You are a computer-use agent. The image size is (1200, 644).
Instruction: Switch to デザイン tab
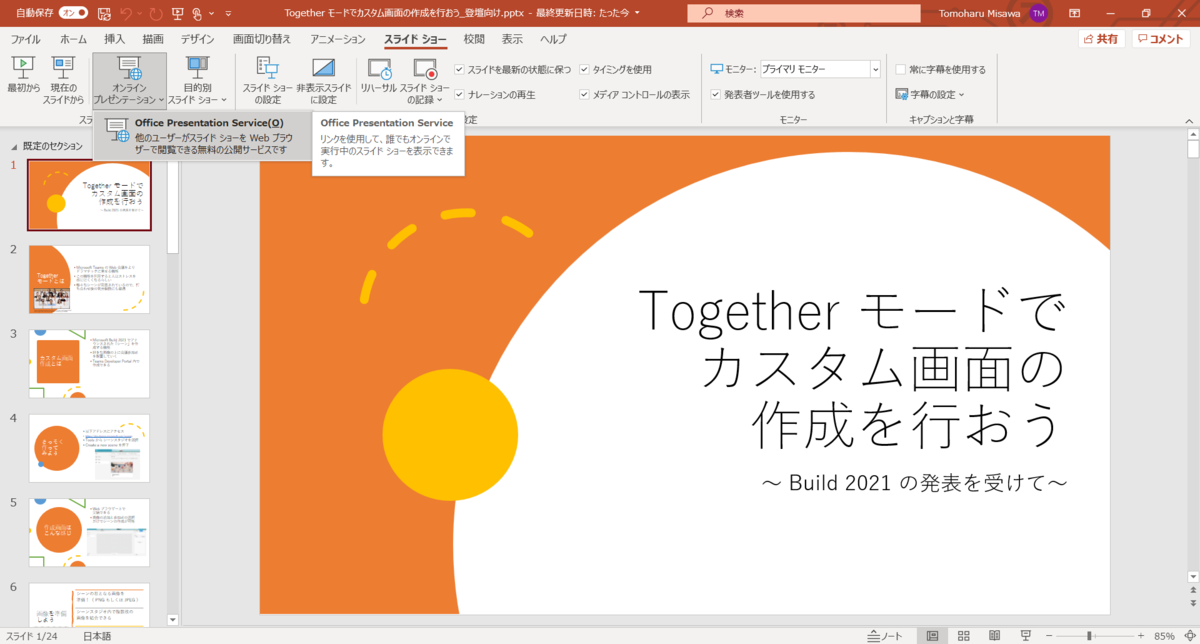pyautogui.click(x=198, y=39)
